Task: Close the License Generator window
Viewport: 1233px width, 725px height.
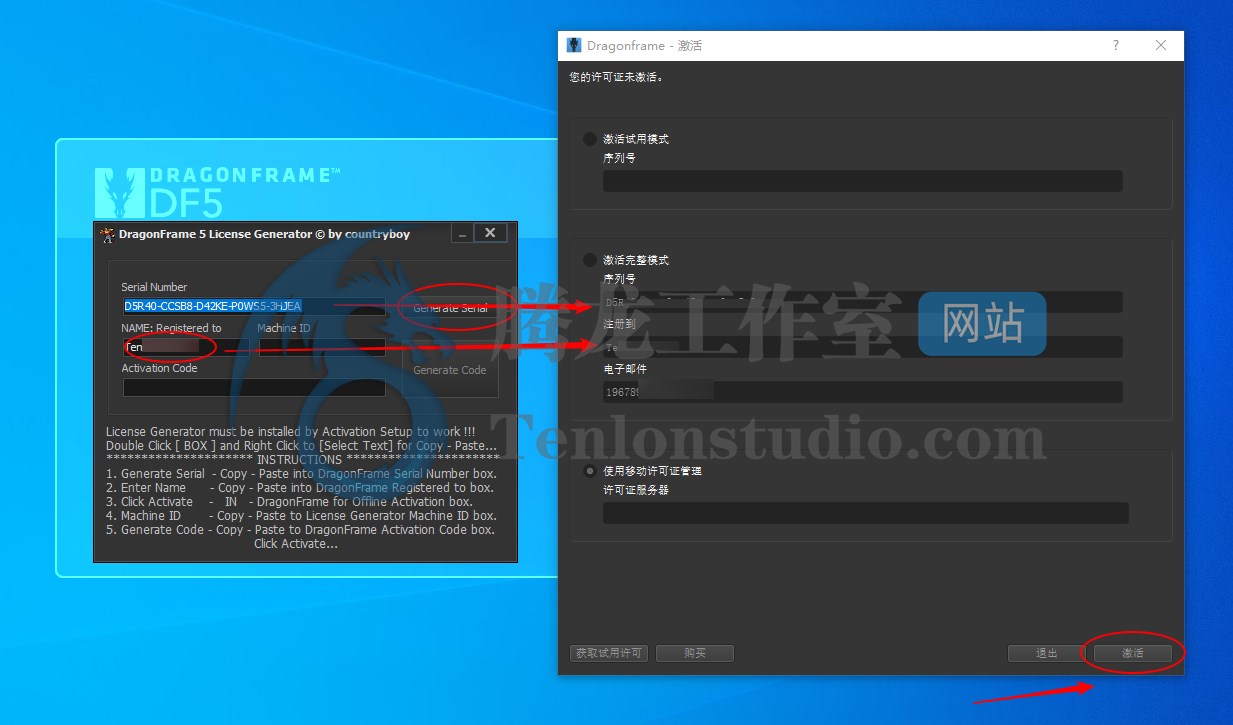Action: (490, 233)
